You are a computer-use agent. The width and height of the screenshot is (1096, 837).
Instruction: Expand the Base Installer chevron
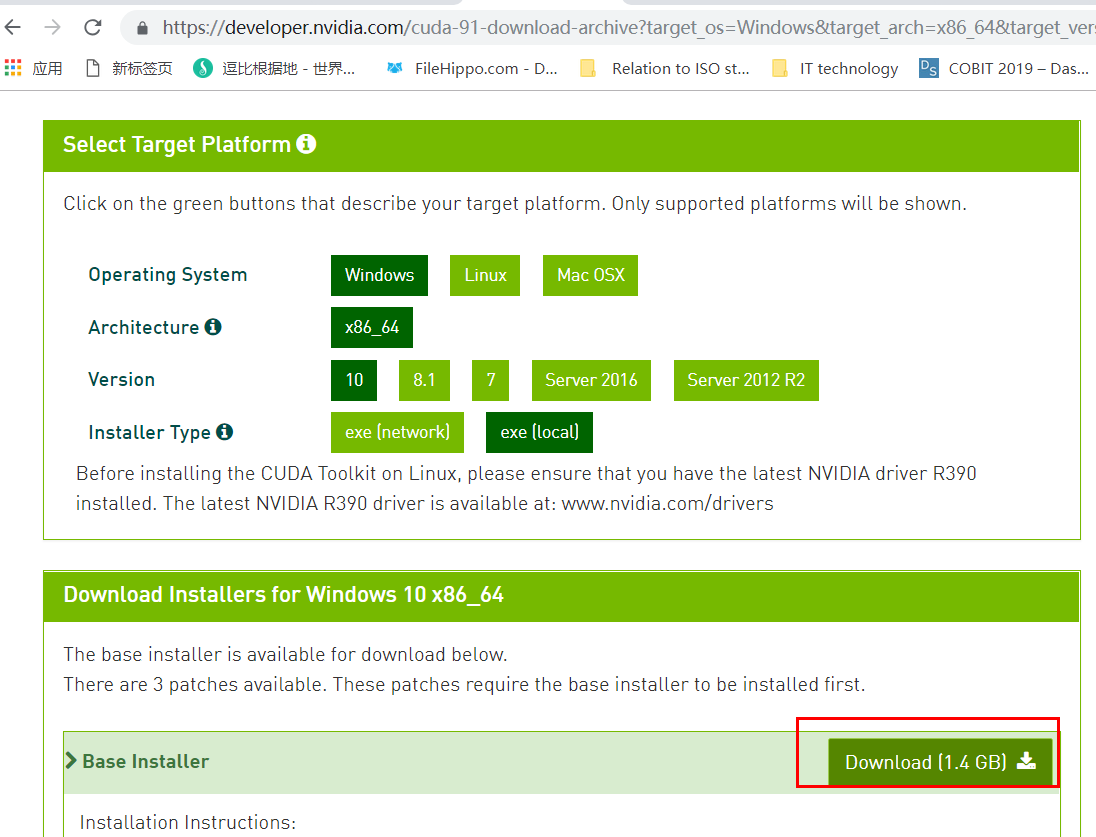[x=71, y=761]
